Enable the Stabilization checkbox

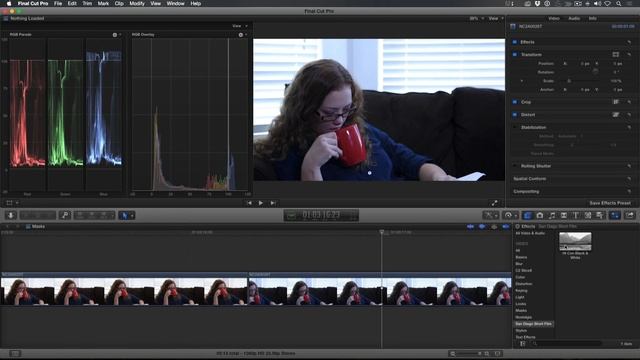point(515,127)
